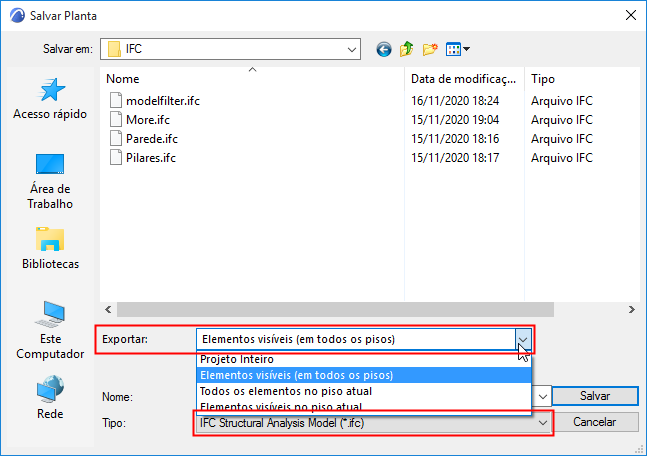Image resolution: width=647 pixels, height=456 pixels.
Task: Click the Salvar button
Action: click(595, 396)
